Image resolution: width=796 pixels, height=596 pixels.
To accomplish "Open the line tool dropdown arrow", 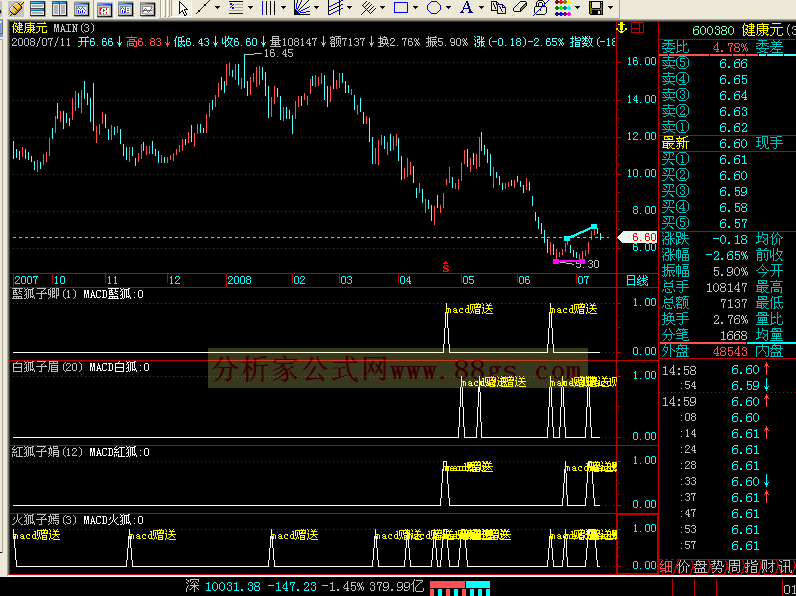I will 218,8.
